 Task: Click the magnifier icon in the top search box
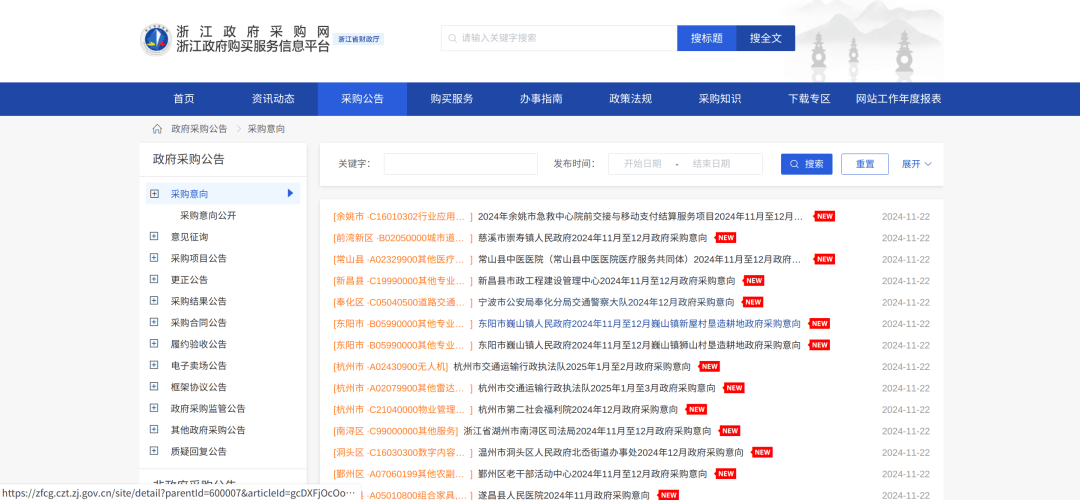click(452, 38)
